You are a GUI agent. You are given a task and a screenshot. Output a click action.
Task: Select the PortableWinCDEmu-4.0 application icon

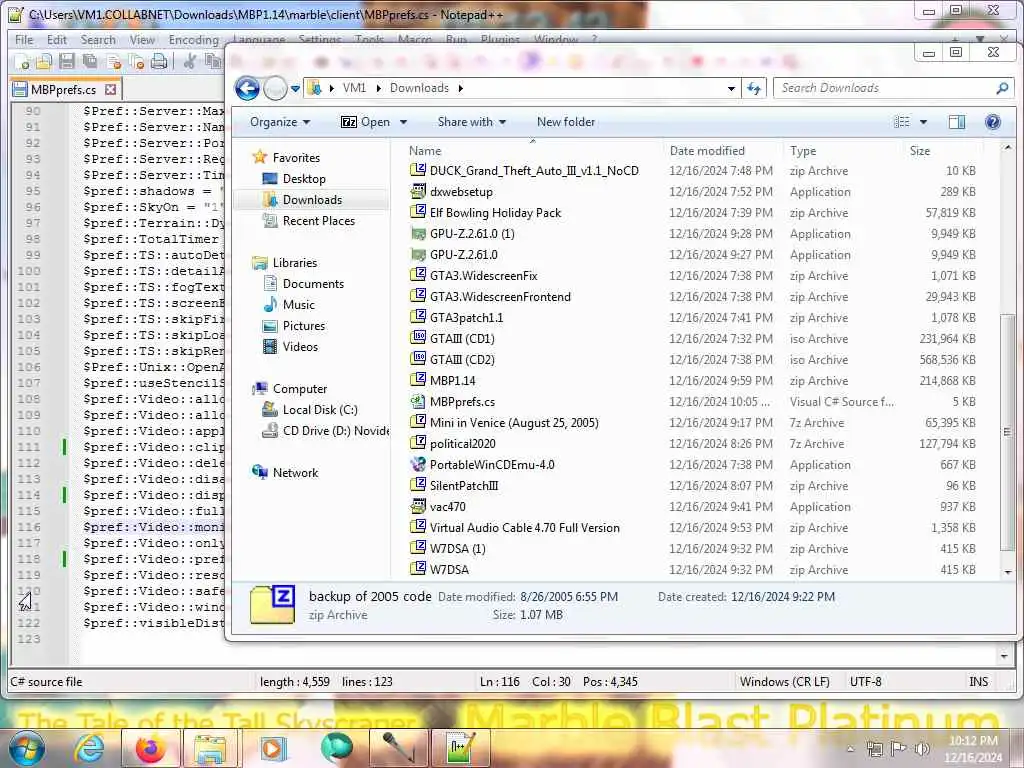tap(418, 464)
